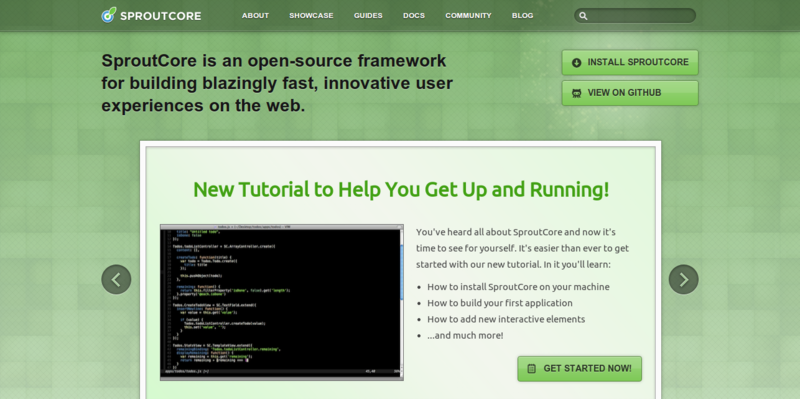Click the INSTALL SPROUTCORE button
The image size is (800, 399).
pos(630,62)
